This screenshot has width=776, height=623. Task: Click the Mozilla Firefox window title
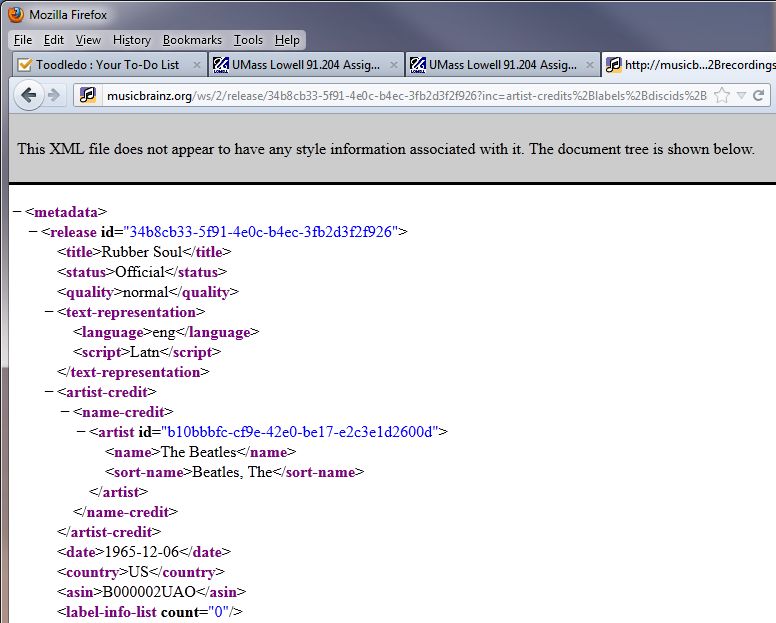tap(68, 15)
